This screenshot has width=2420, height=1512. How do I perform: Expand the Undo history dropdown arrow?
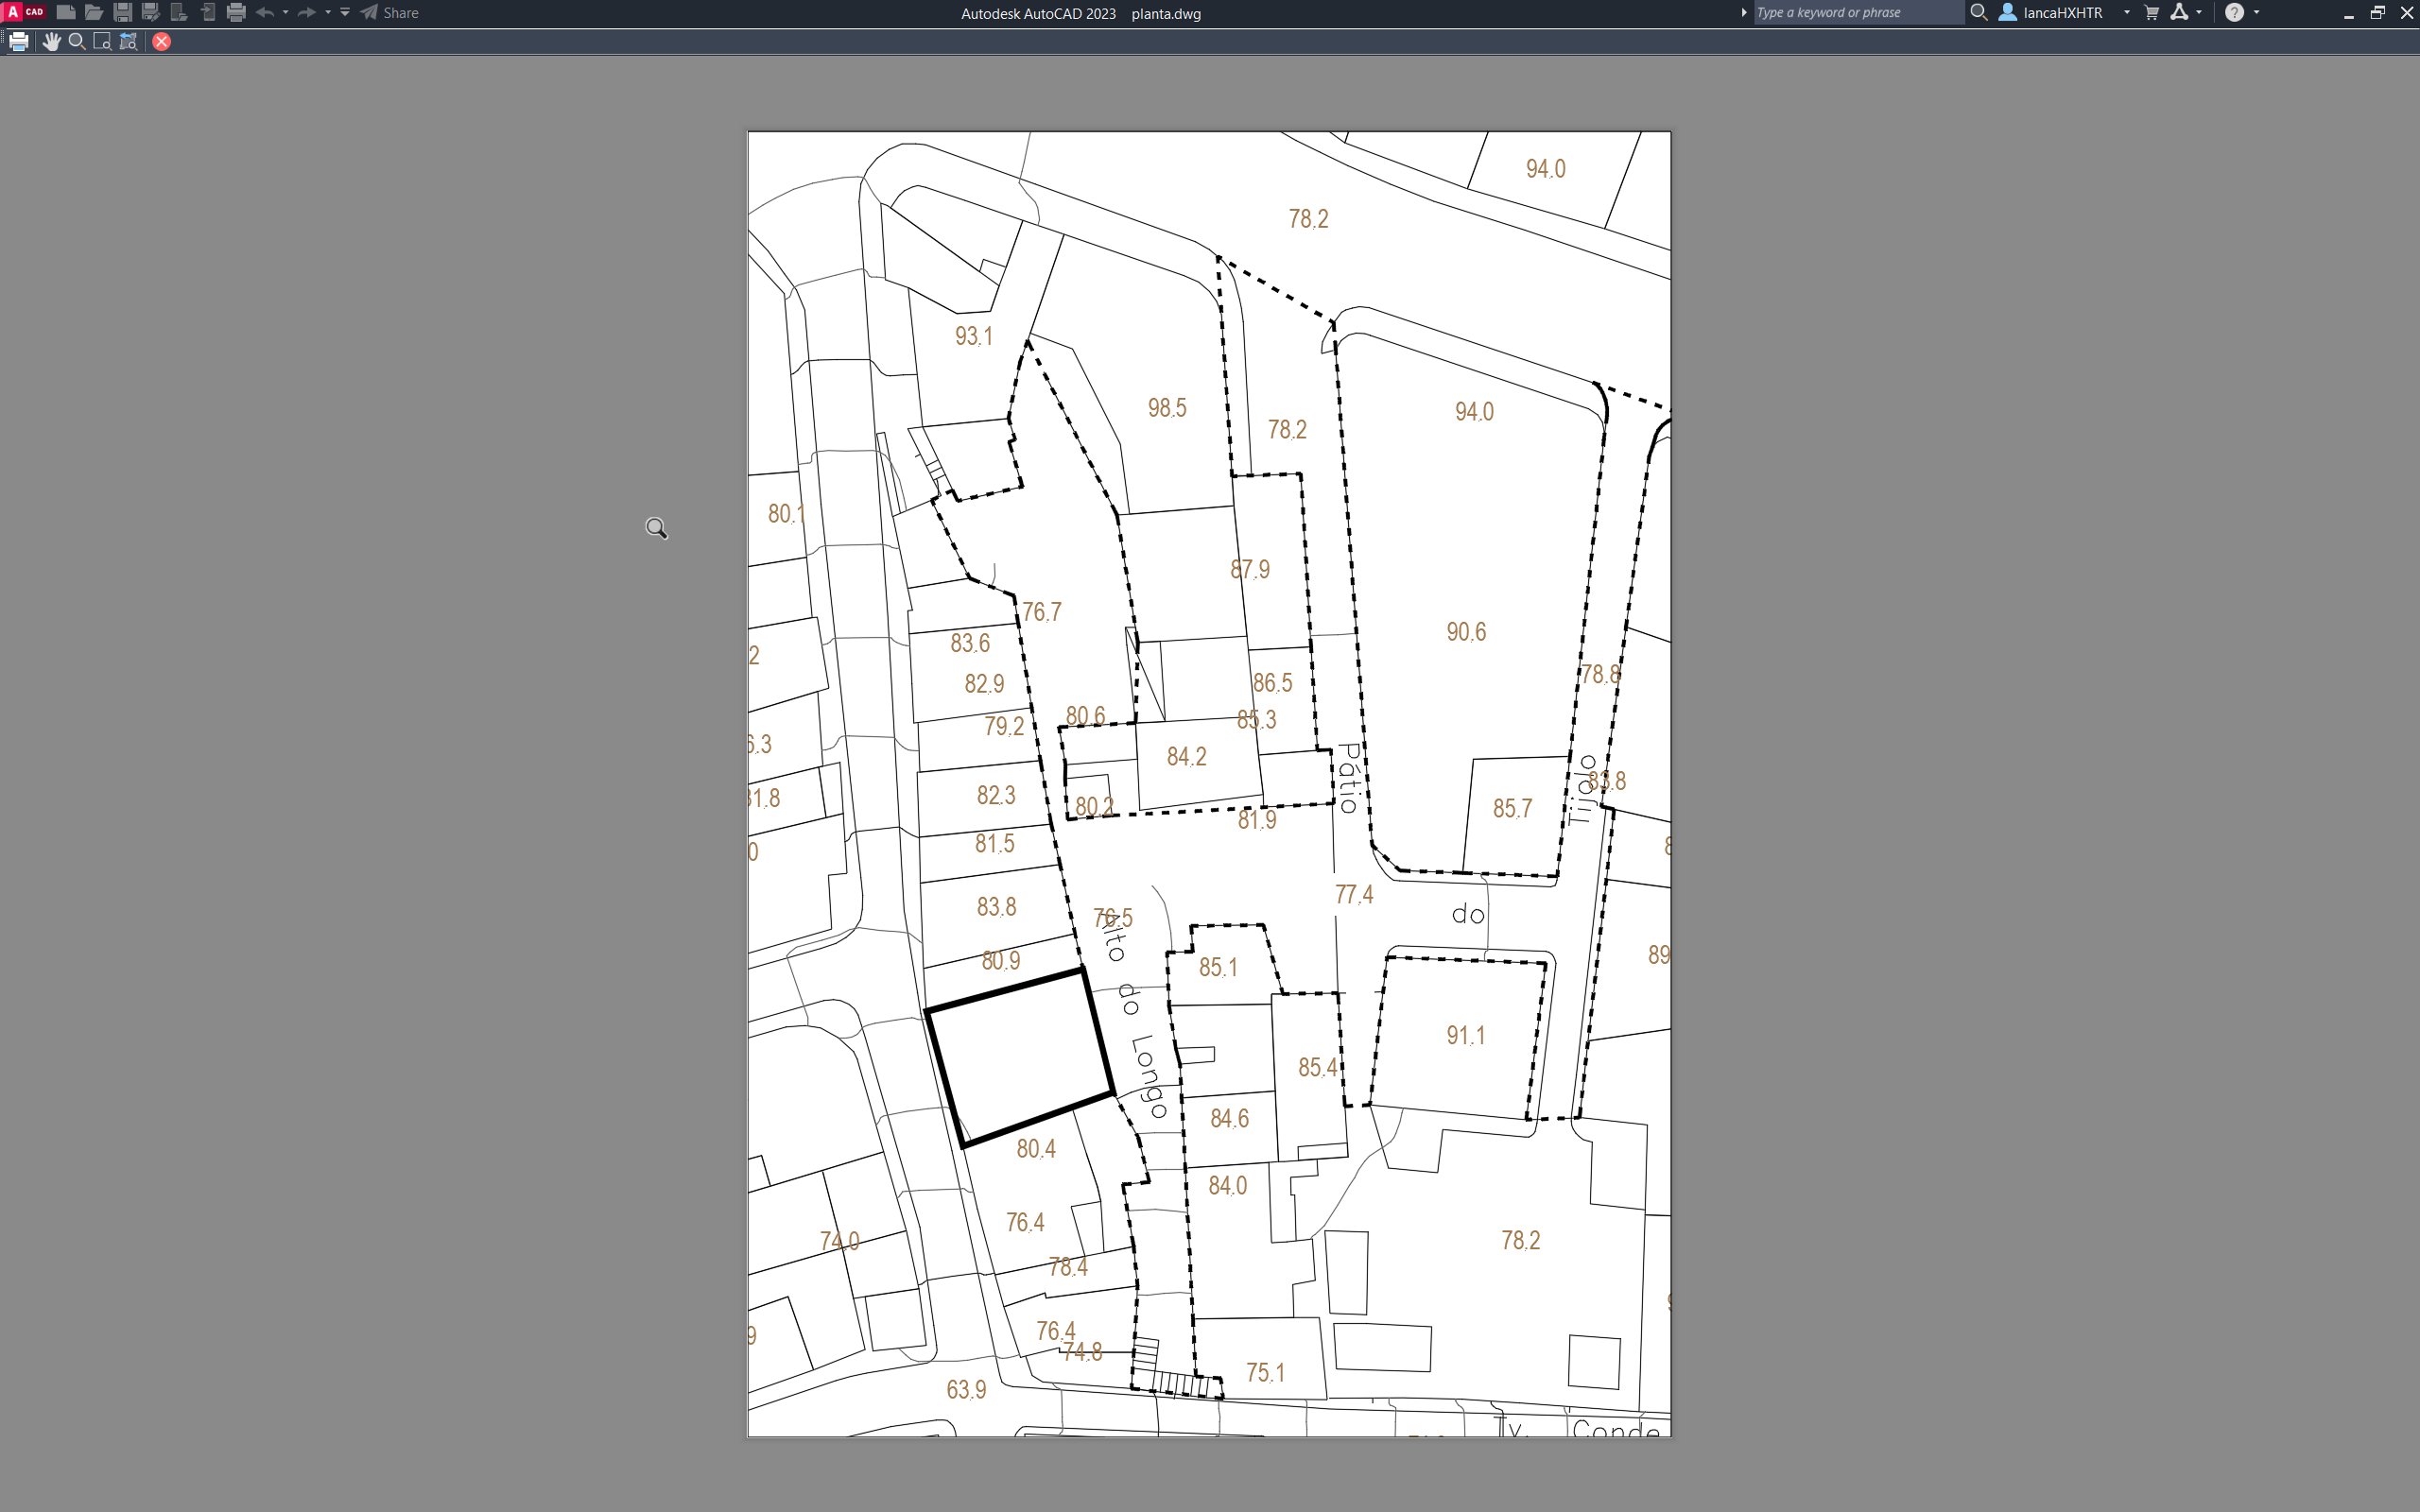coord(286,13)
